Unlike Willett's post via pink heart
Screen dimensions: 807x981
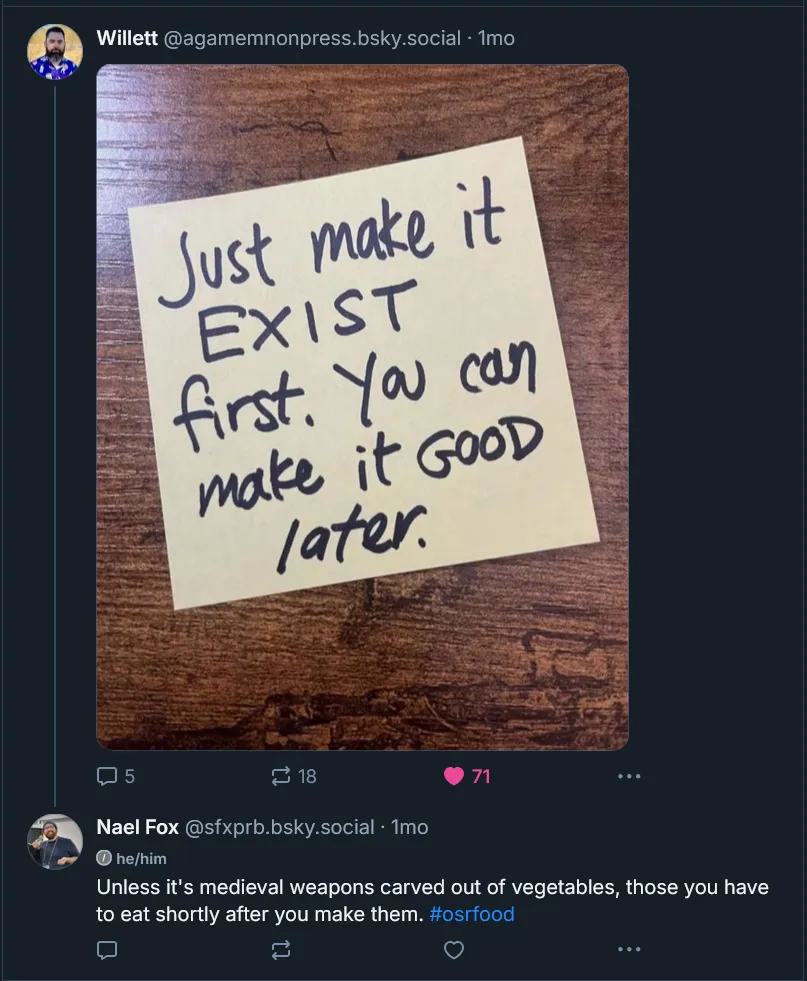click(x=454, y=776)
